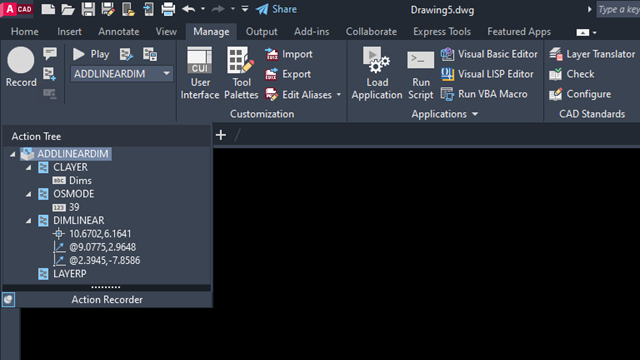Viewport: 640px width, 360px height.
Task: Save to Web & Mobile icon
Action: (149, 9)
